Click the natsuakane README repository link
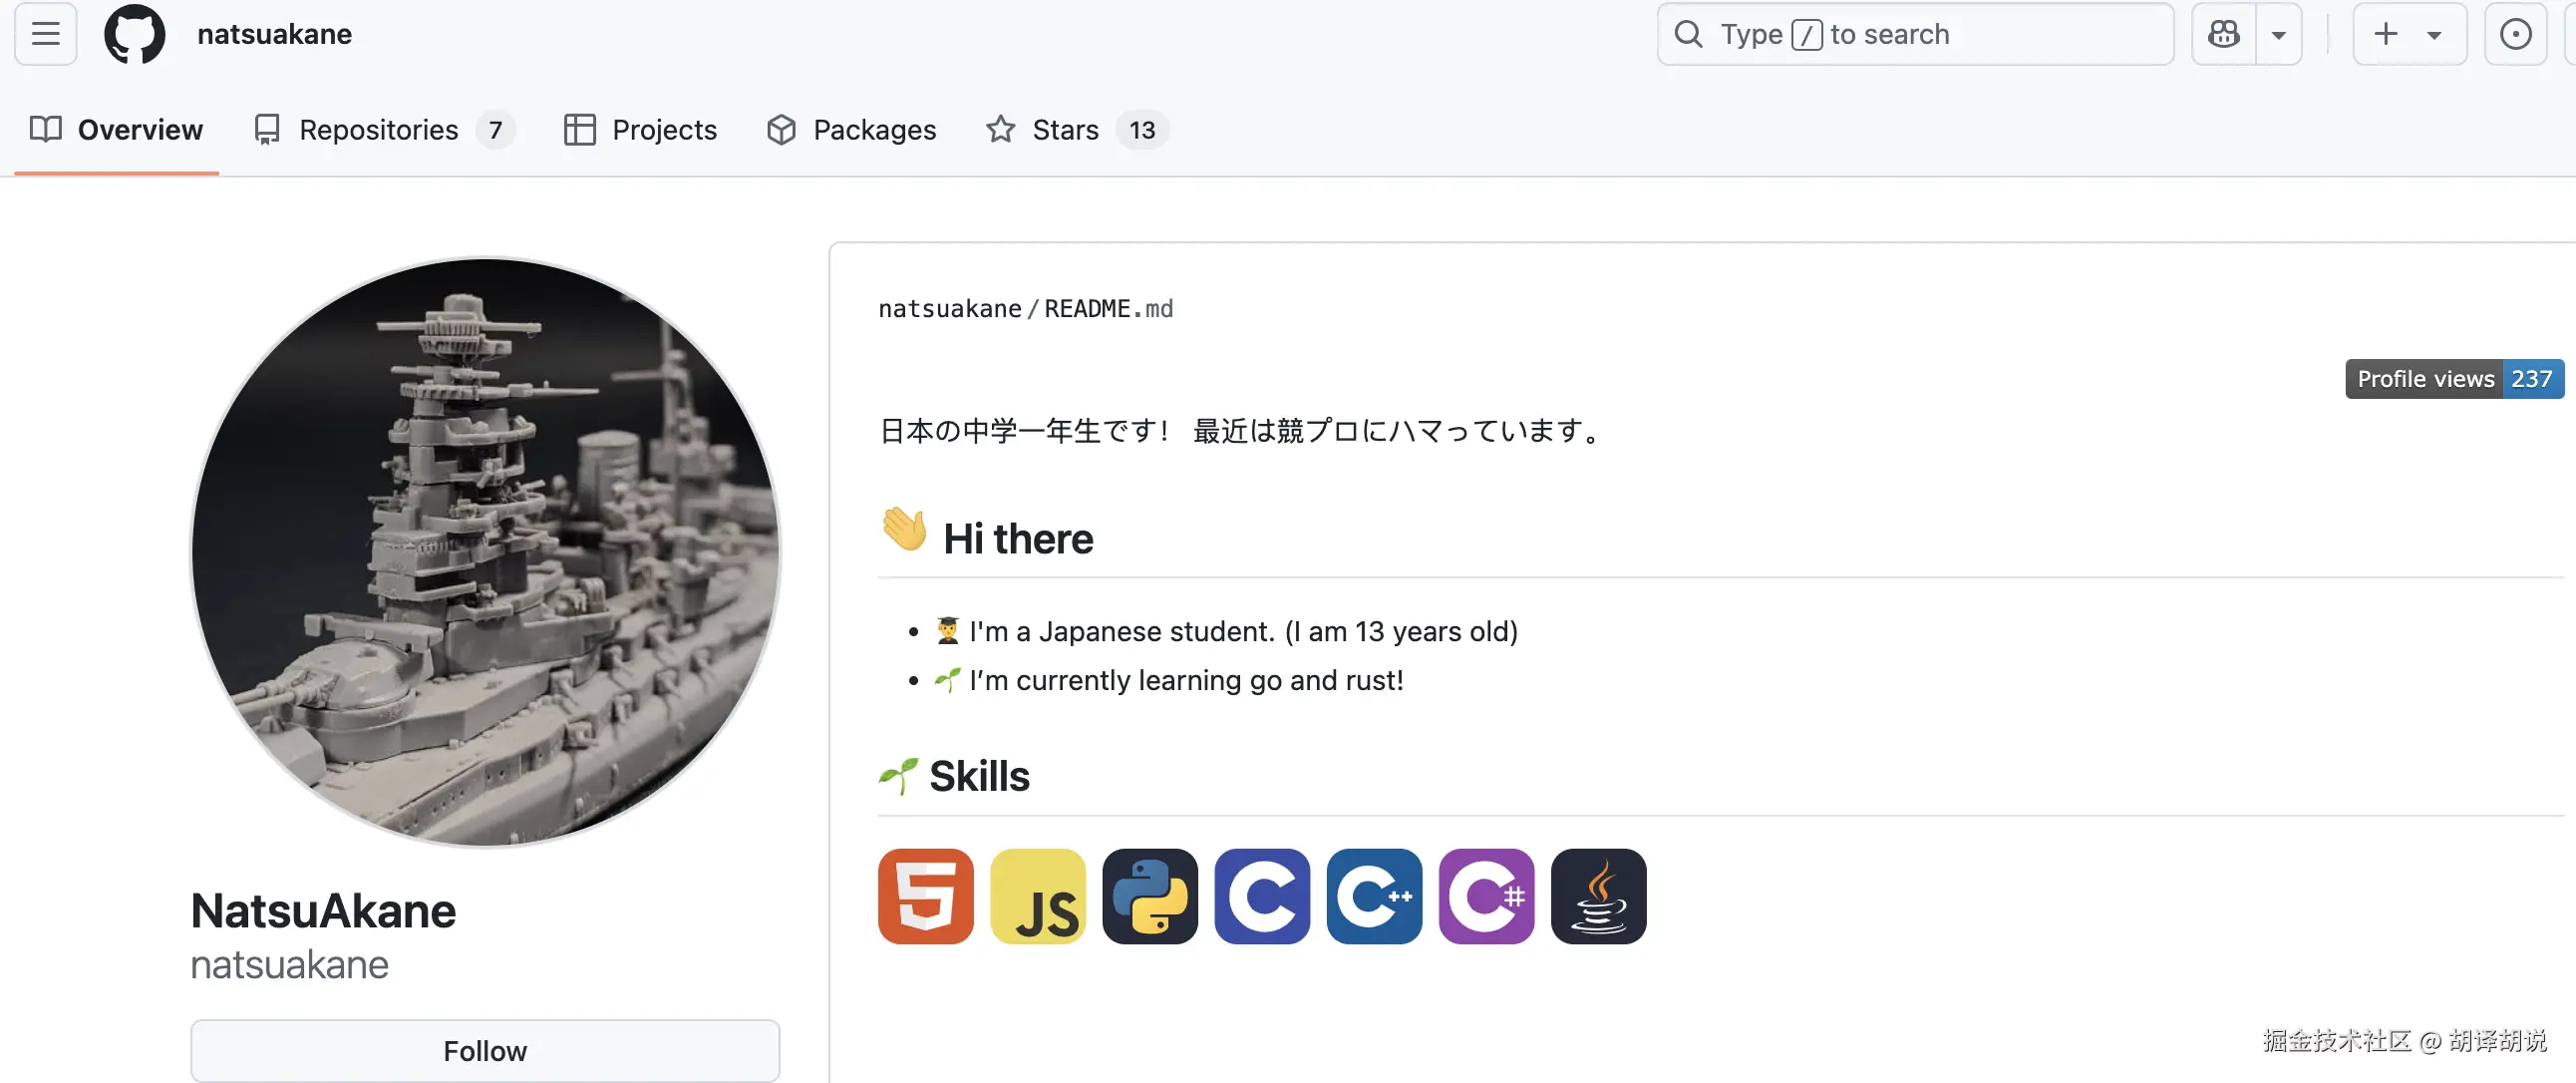The height and width of the screenshot is (1083, 2576). [949, 309]
